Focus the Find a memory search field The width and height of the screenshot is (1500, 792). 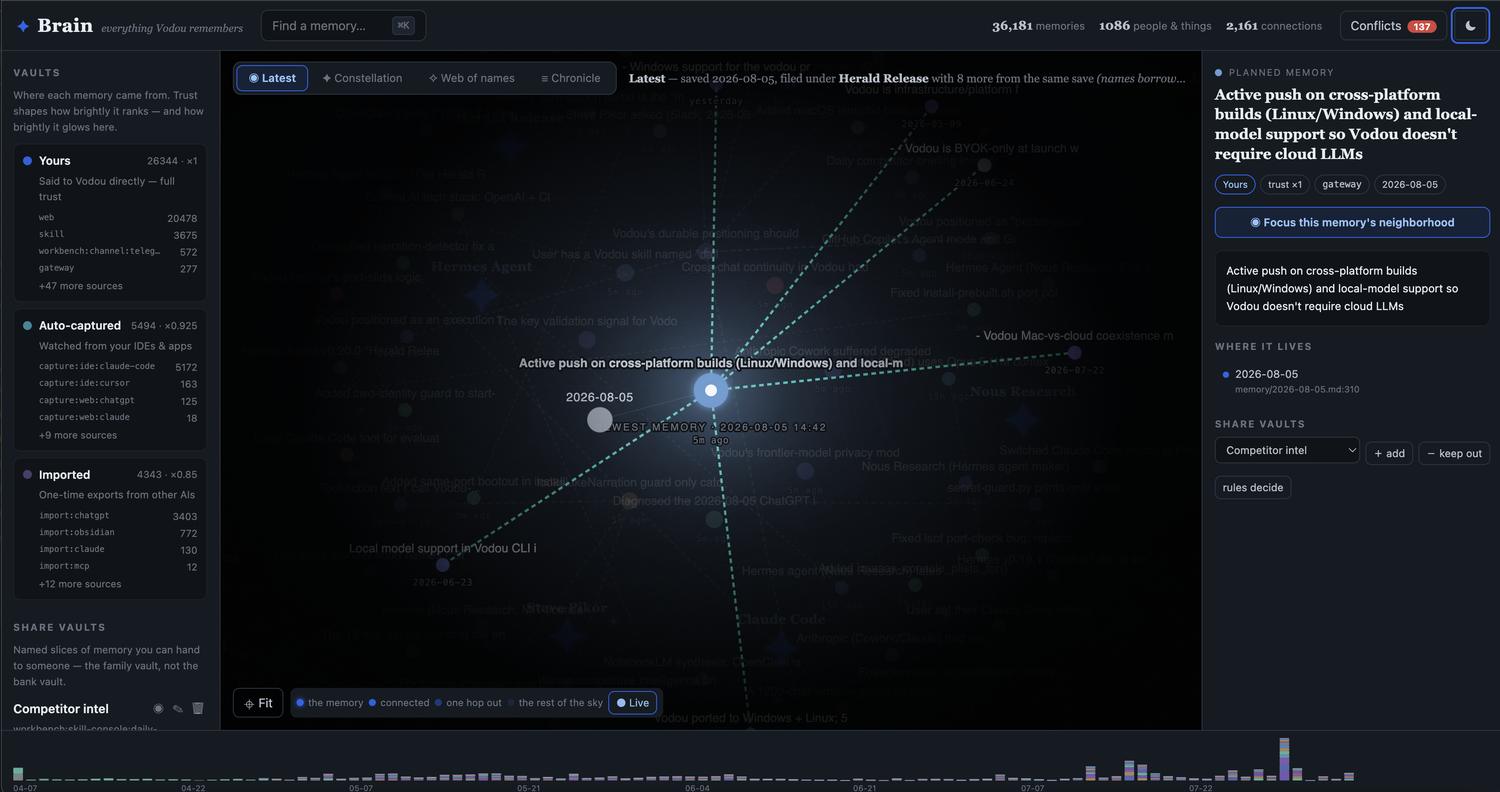pyautogui.click(x=343, y=26)
